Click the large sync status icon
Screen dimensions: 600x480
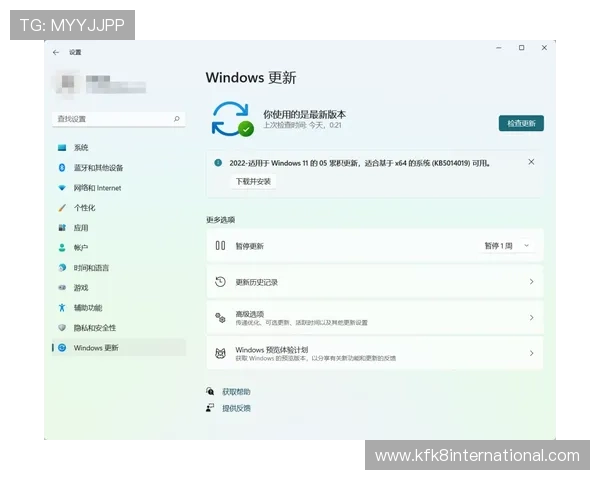232,119
